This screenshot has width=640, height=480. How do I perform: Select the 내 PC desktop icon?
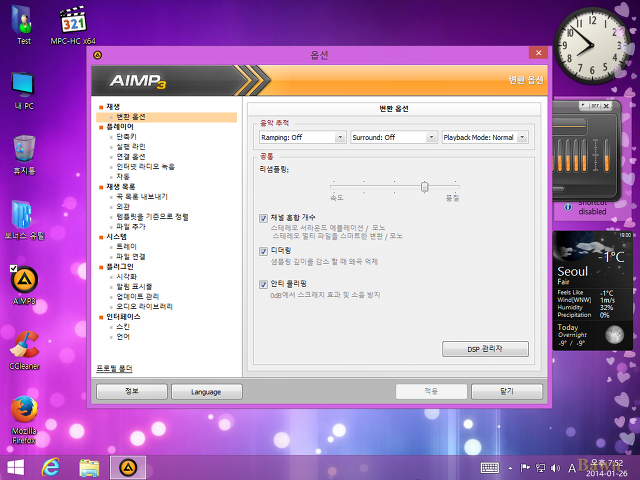pos(24,91)
